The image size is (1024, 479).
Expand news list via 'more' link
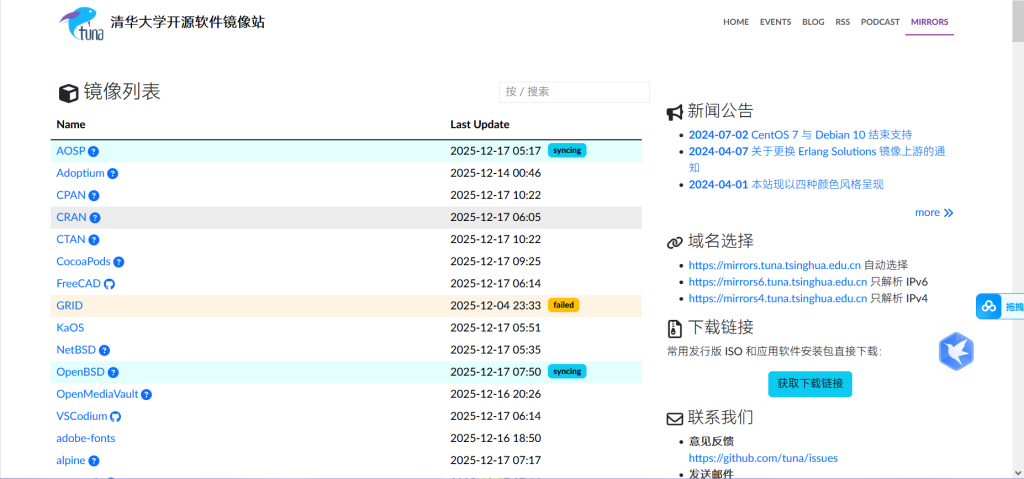pyautogui.click(x=934, y=212)
